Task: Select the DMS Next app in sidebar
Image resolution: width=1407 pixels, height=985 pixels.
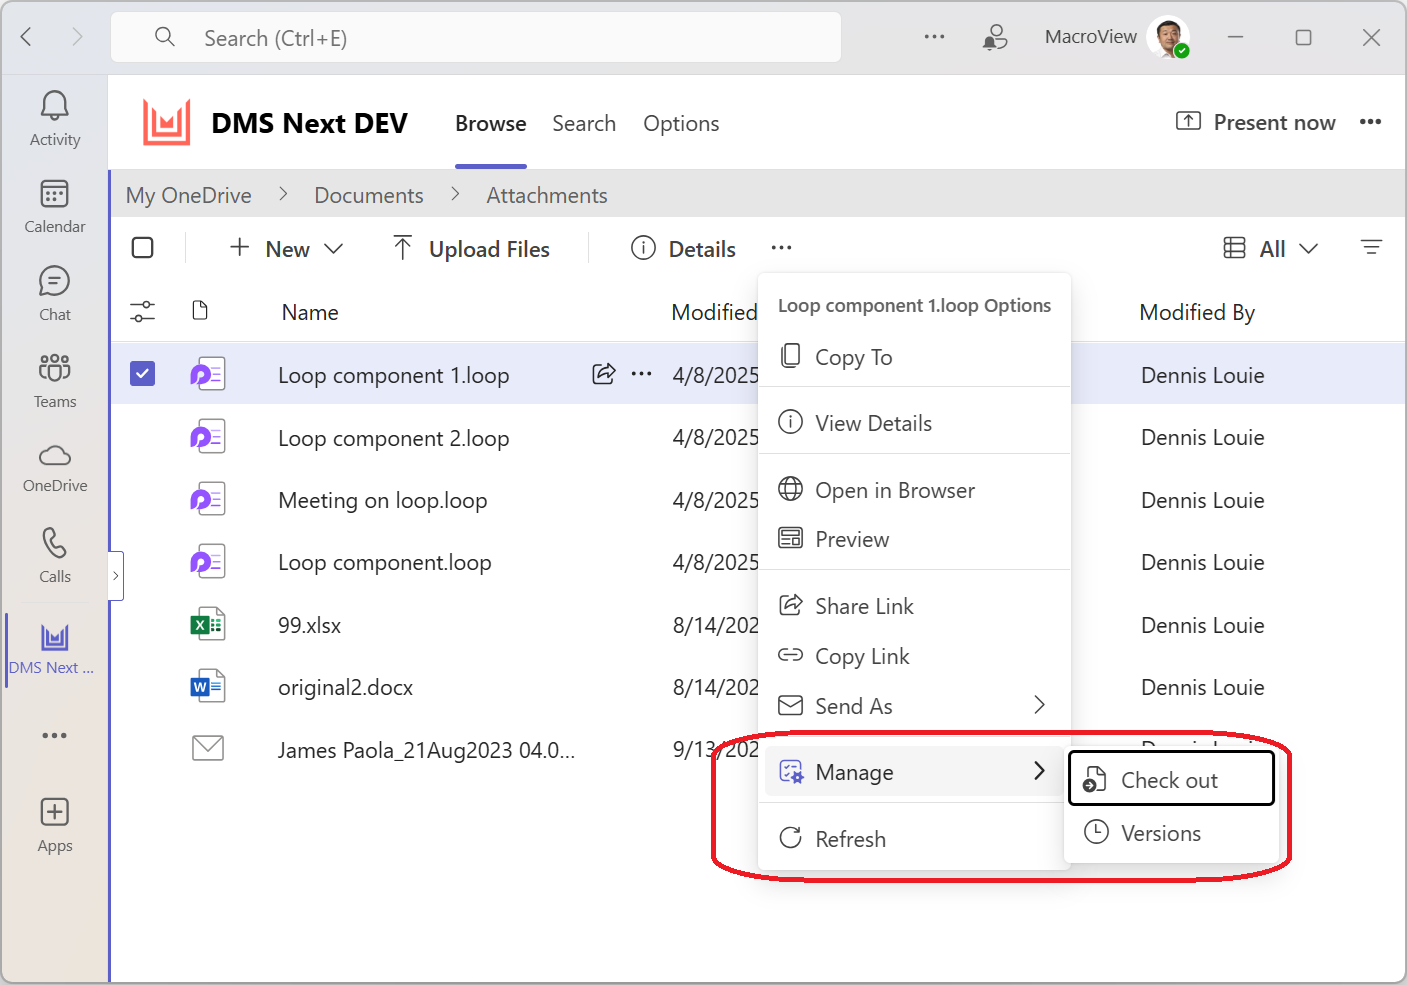Action: click(x=52, y=648)
